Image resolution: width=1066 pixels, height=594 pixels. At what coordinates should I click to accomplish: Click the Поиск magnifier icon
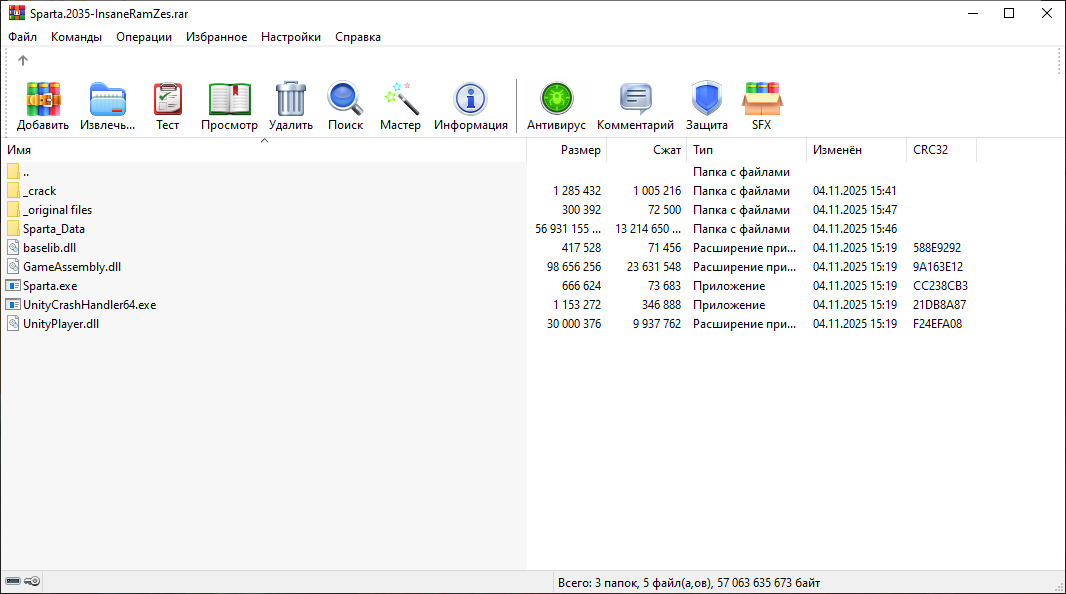coord(345,100)
